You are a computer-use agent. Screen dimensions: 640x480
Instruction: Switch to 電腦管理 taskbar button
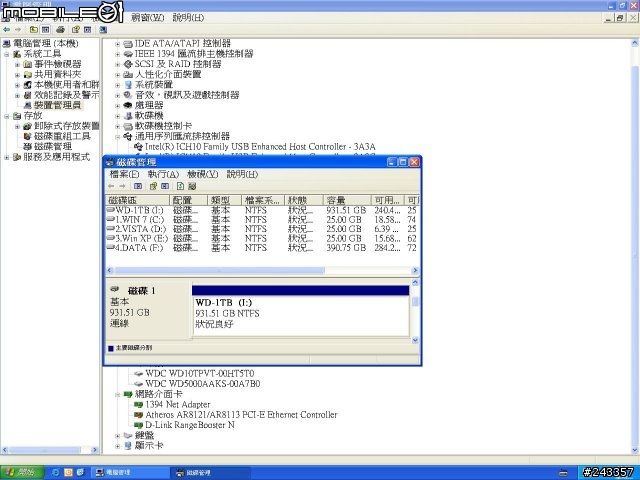coord(129,473)
